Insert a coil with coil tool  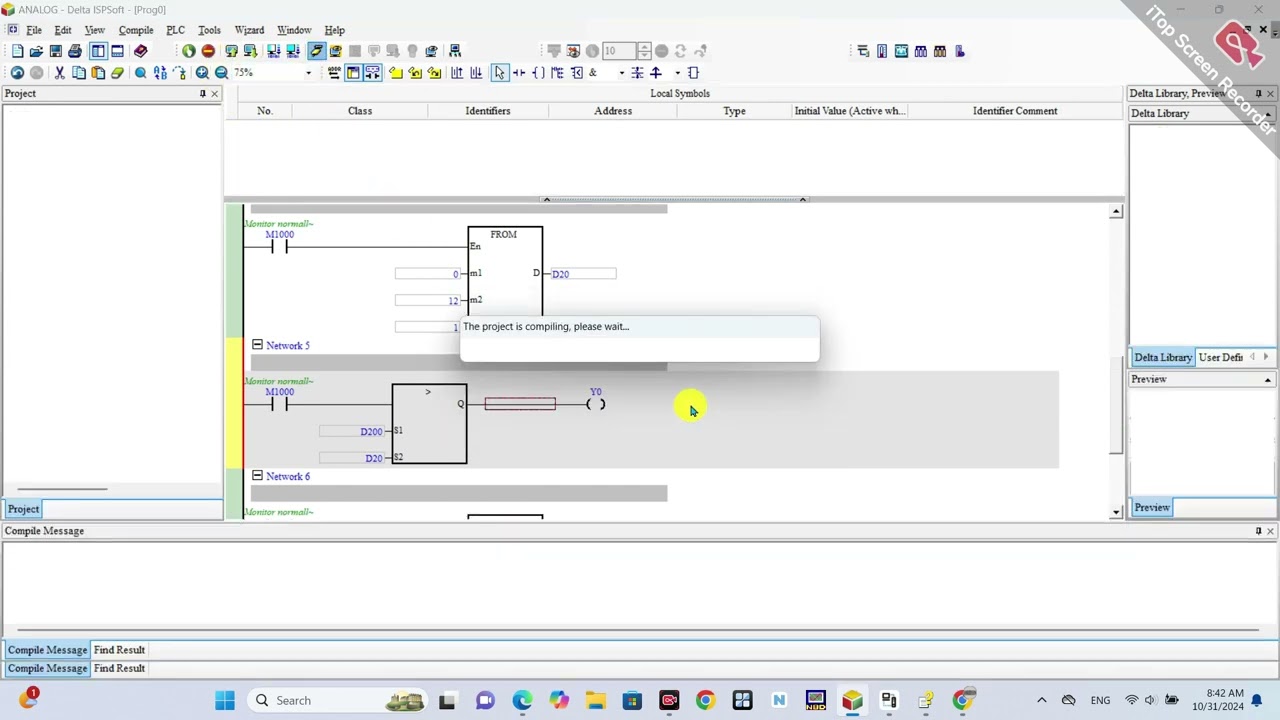[x=538, y=73]
